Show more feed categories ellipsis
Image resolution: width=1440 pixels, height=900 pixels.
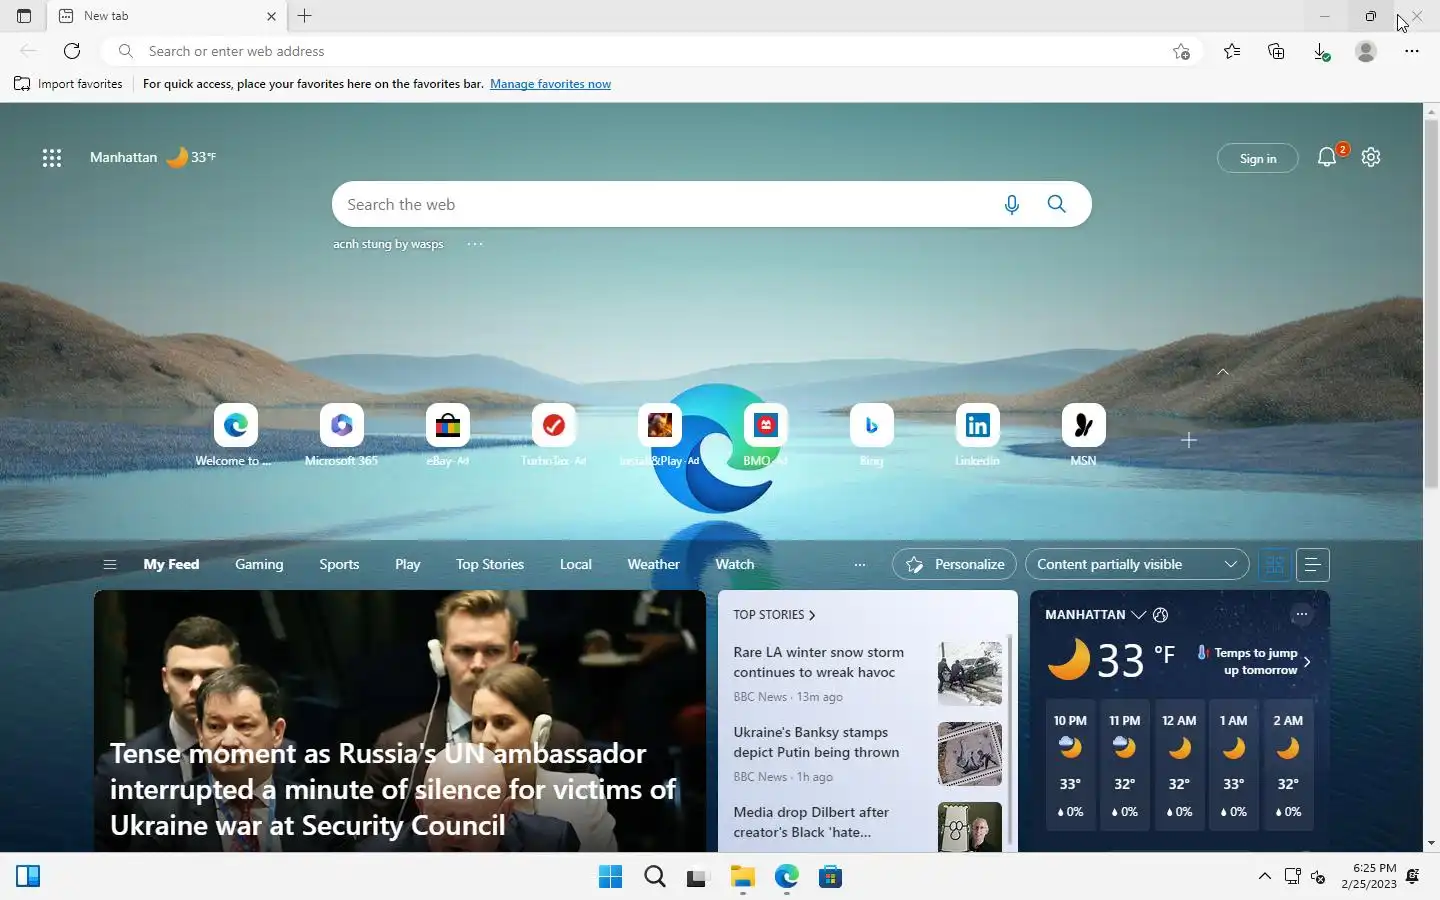point(860,565)
